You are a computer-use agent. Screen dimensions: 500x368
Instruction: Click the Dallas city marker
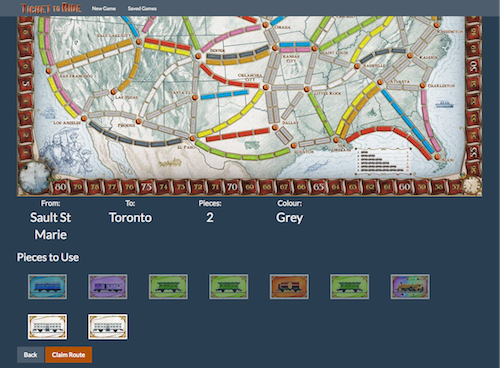pos(275,127)
